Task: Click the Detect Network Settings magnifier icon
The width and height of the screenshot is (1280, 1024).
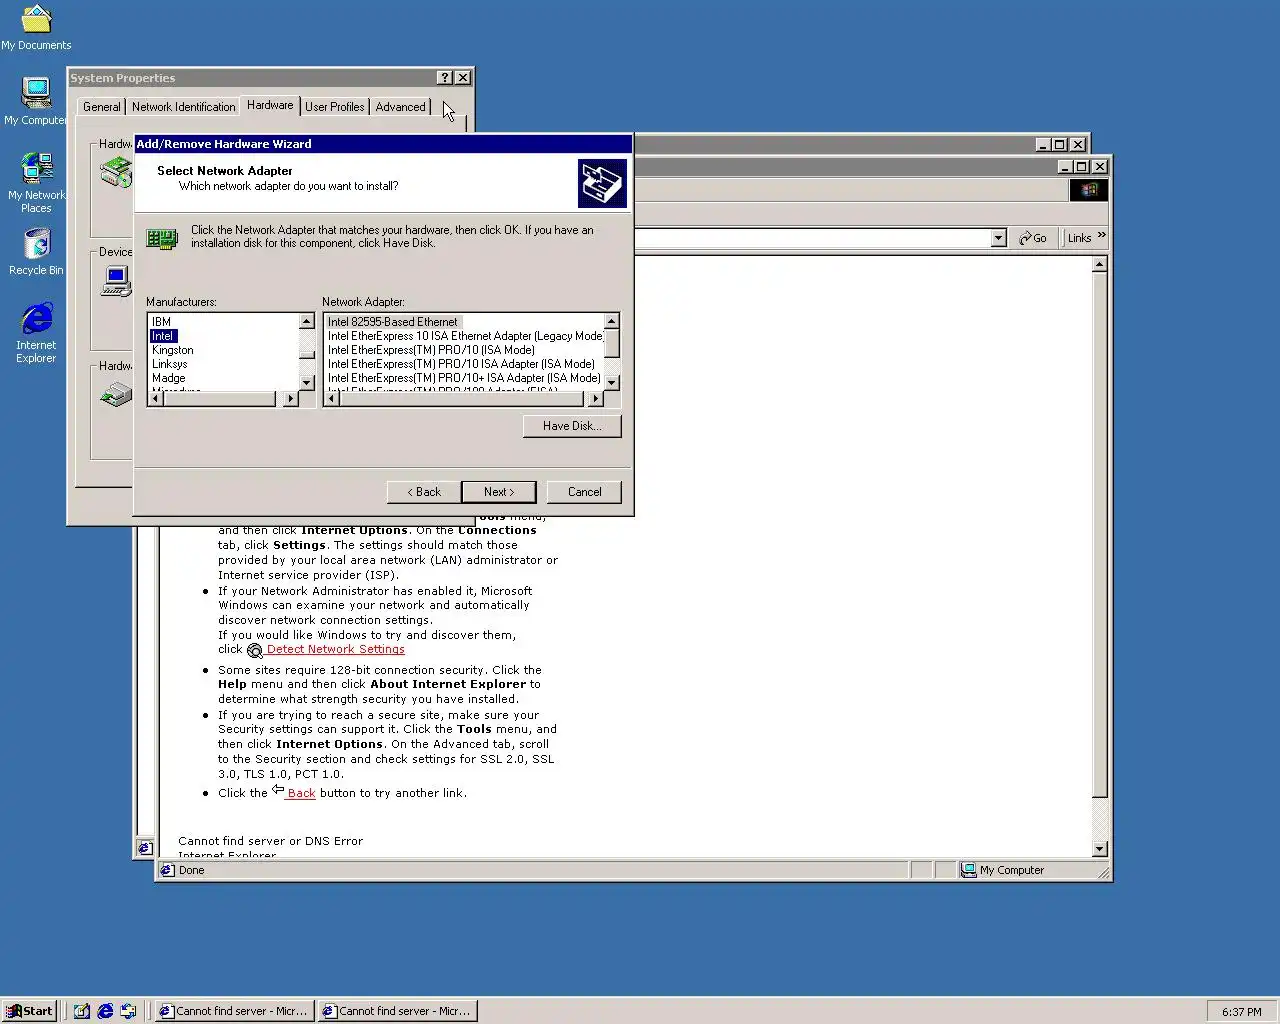Action: (x=254, y=650)
